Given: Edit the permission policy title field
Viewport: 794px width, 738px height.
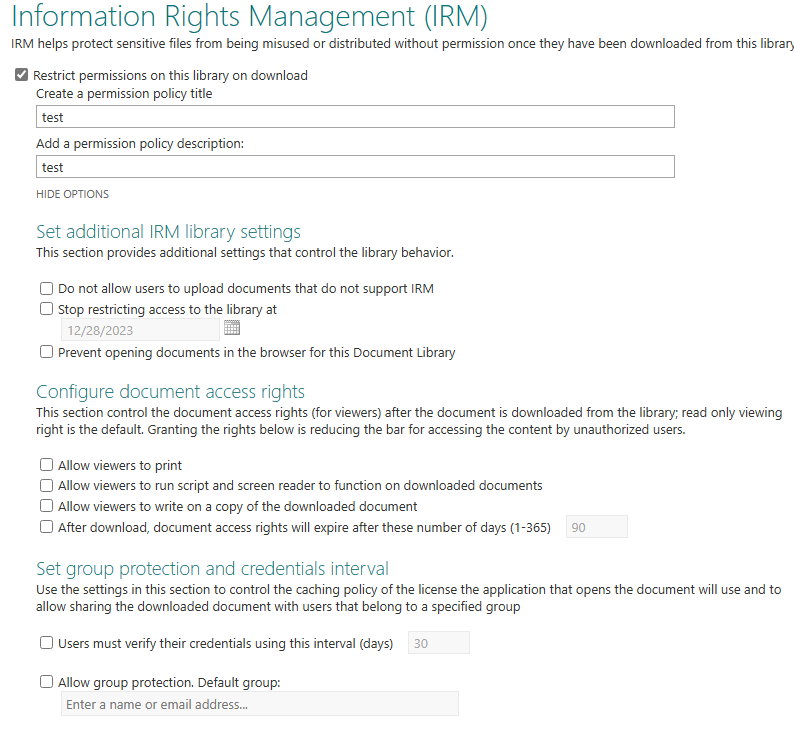Looking at the screenshot, I should 355,117.
